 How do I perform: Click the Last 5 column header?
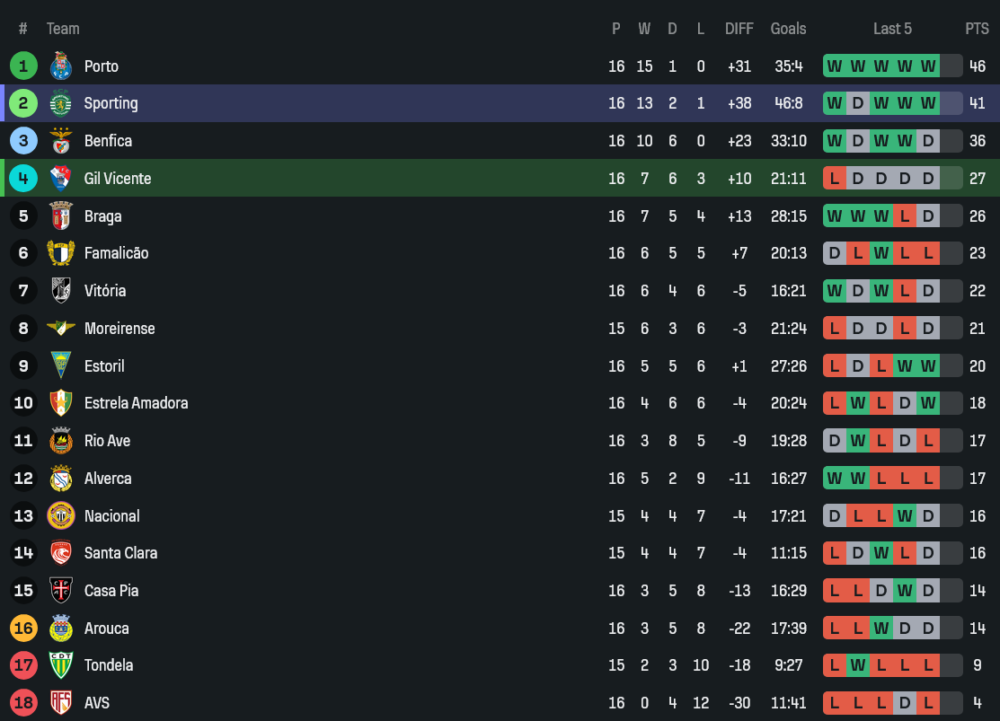(x=892, y=29)
